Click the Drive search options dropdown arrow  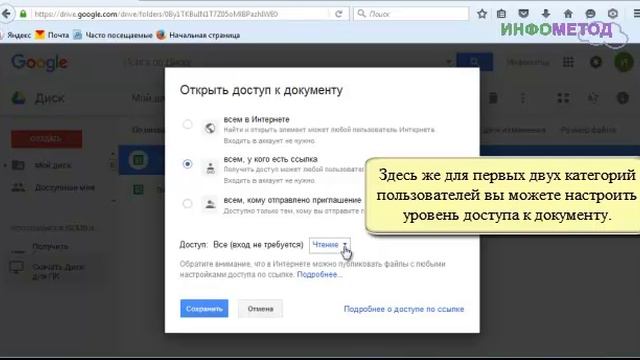[x=449, y=62]
